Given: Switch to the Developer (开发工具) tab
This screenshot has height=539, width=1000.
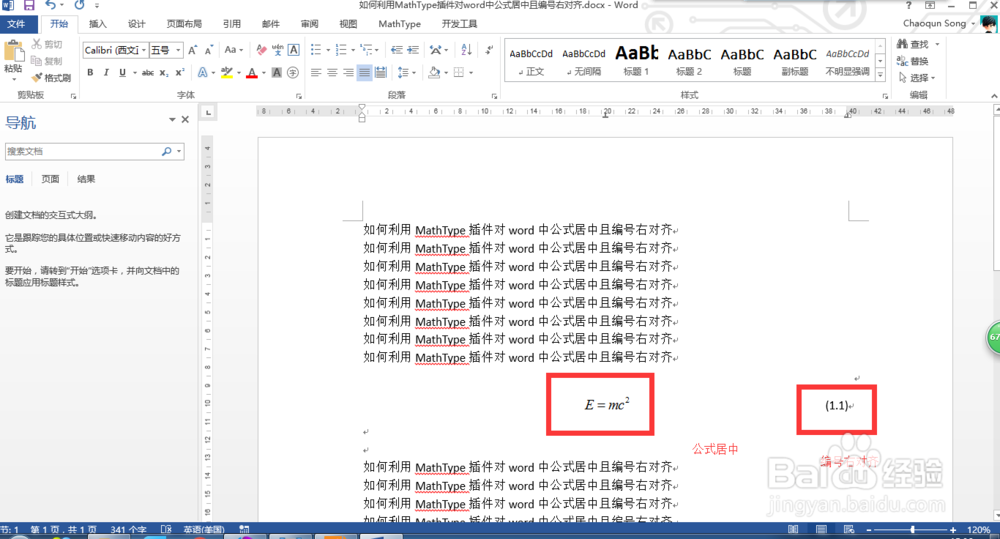Looking at the screenshot, I should pos(459,24).
